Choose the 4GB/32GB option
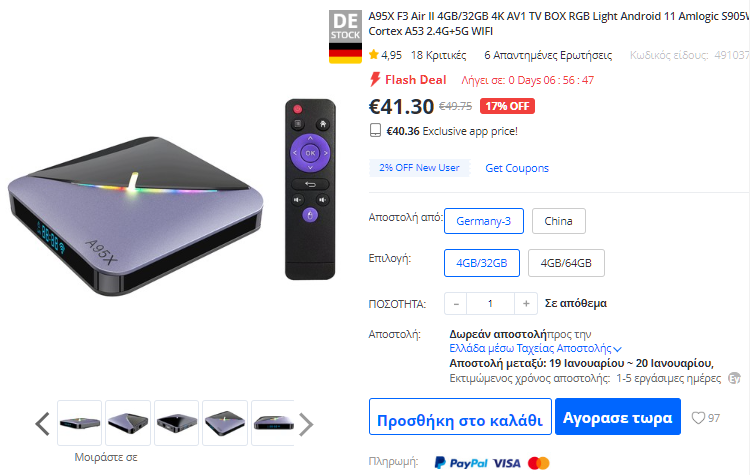This screenshot has width=750, height=475. tap(482, 263)
